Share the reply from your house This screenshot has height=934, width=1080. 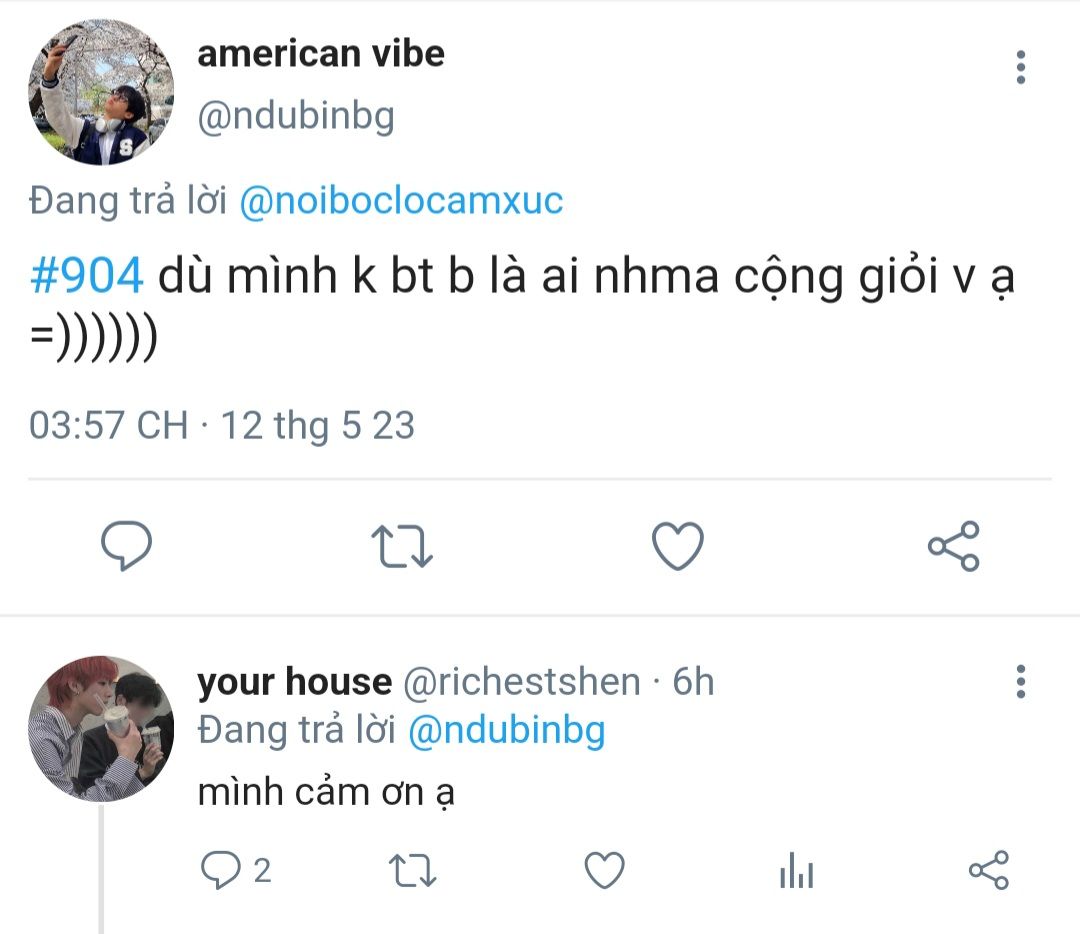point(988,870)
